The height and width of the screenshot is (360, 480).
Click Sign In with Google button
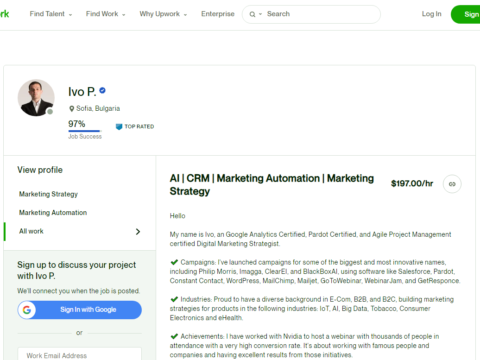(x=79, y=310)
